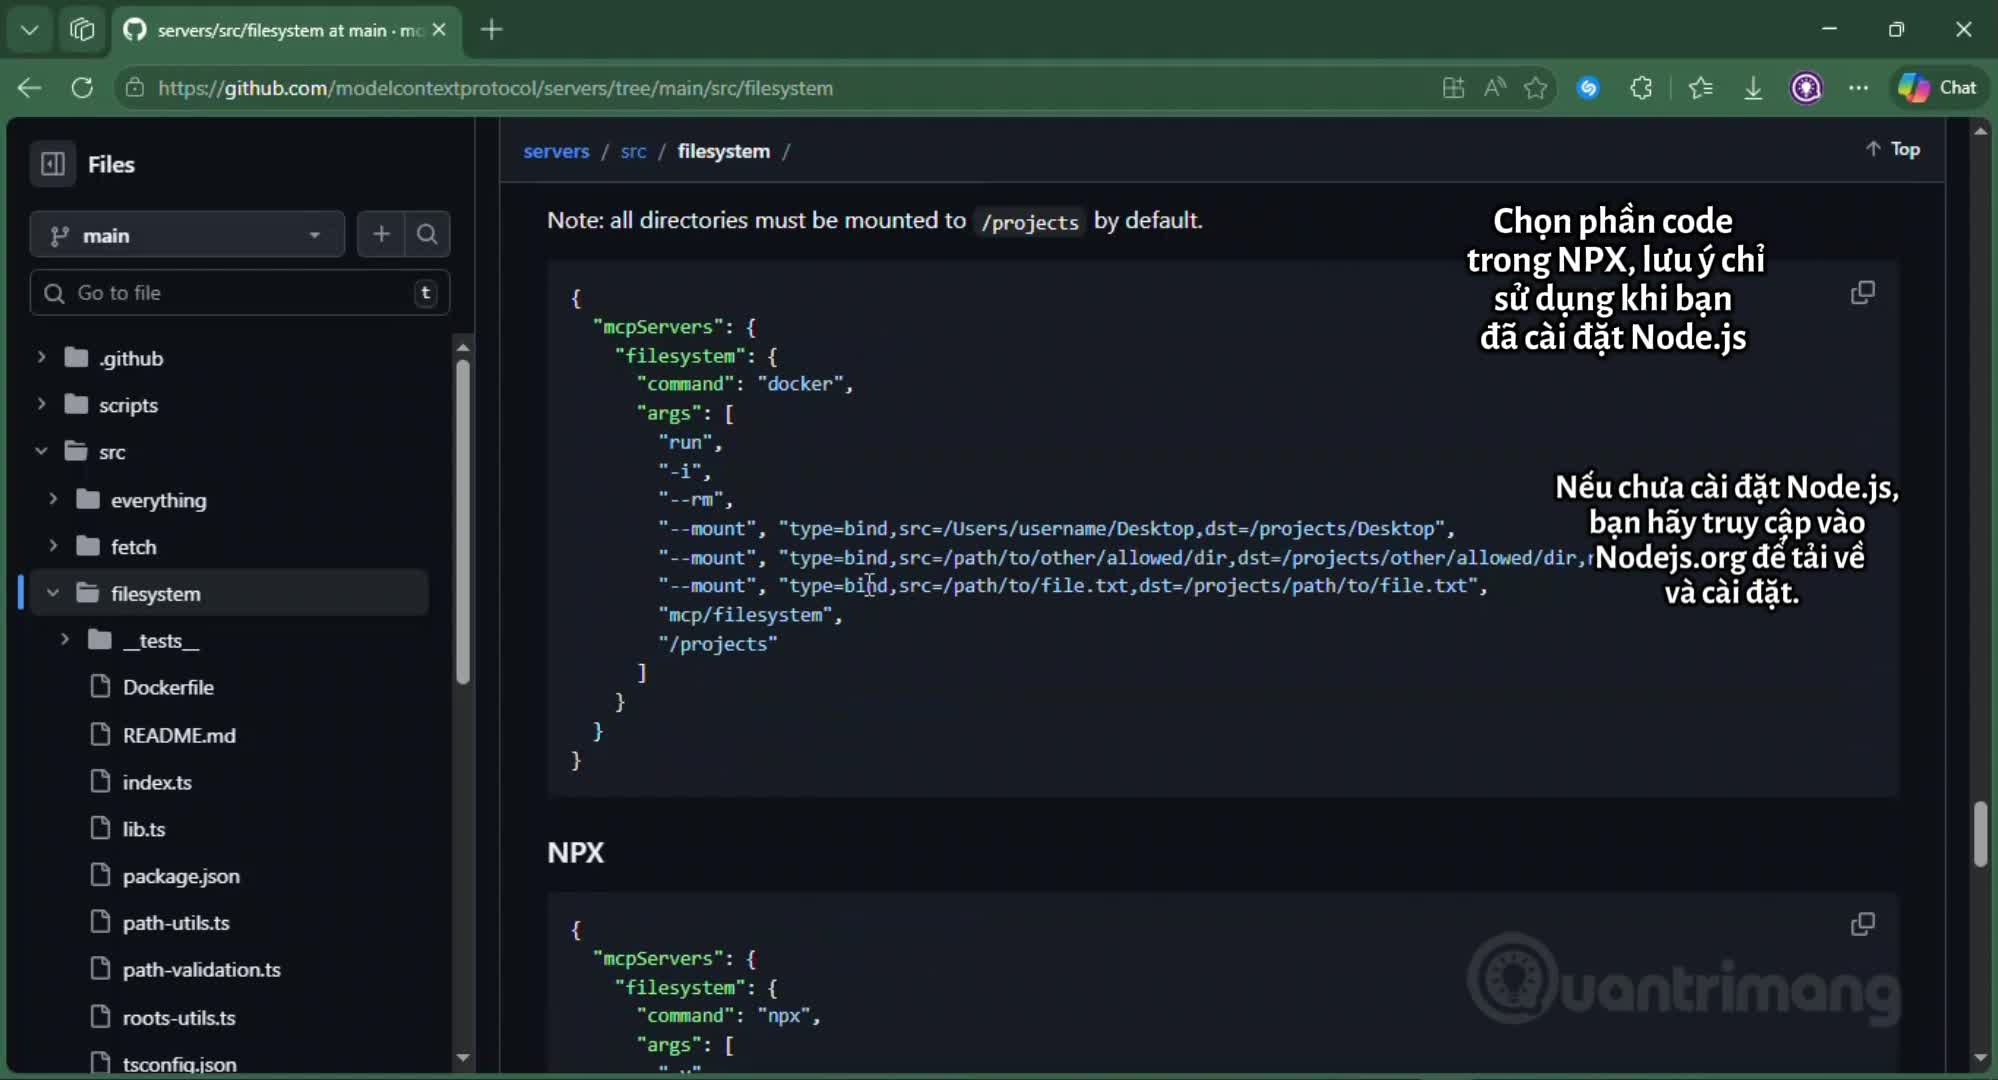Viewport: 1998px width, 1080px height.
Task: Select the filesystem folder row
Action: click(228, 593)
